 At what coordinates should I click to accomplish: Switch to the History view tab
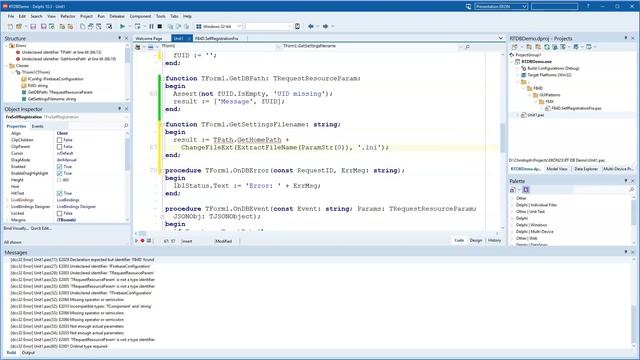(x=494, y=240)
